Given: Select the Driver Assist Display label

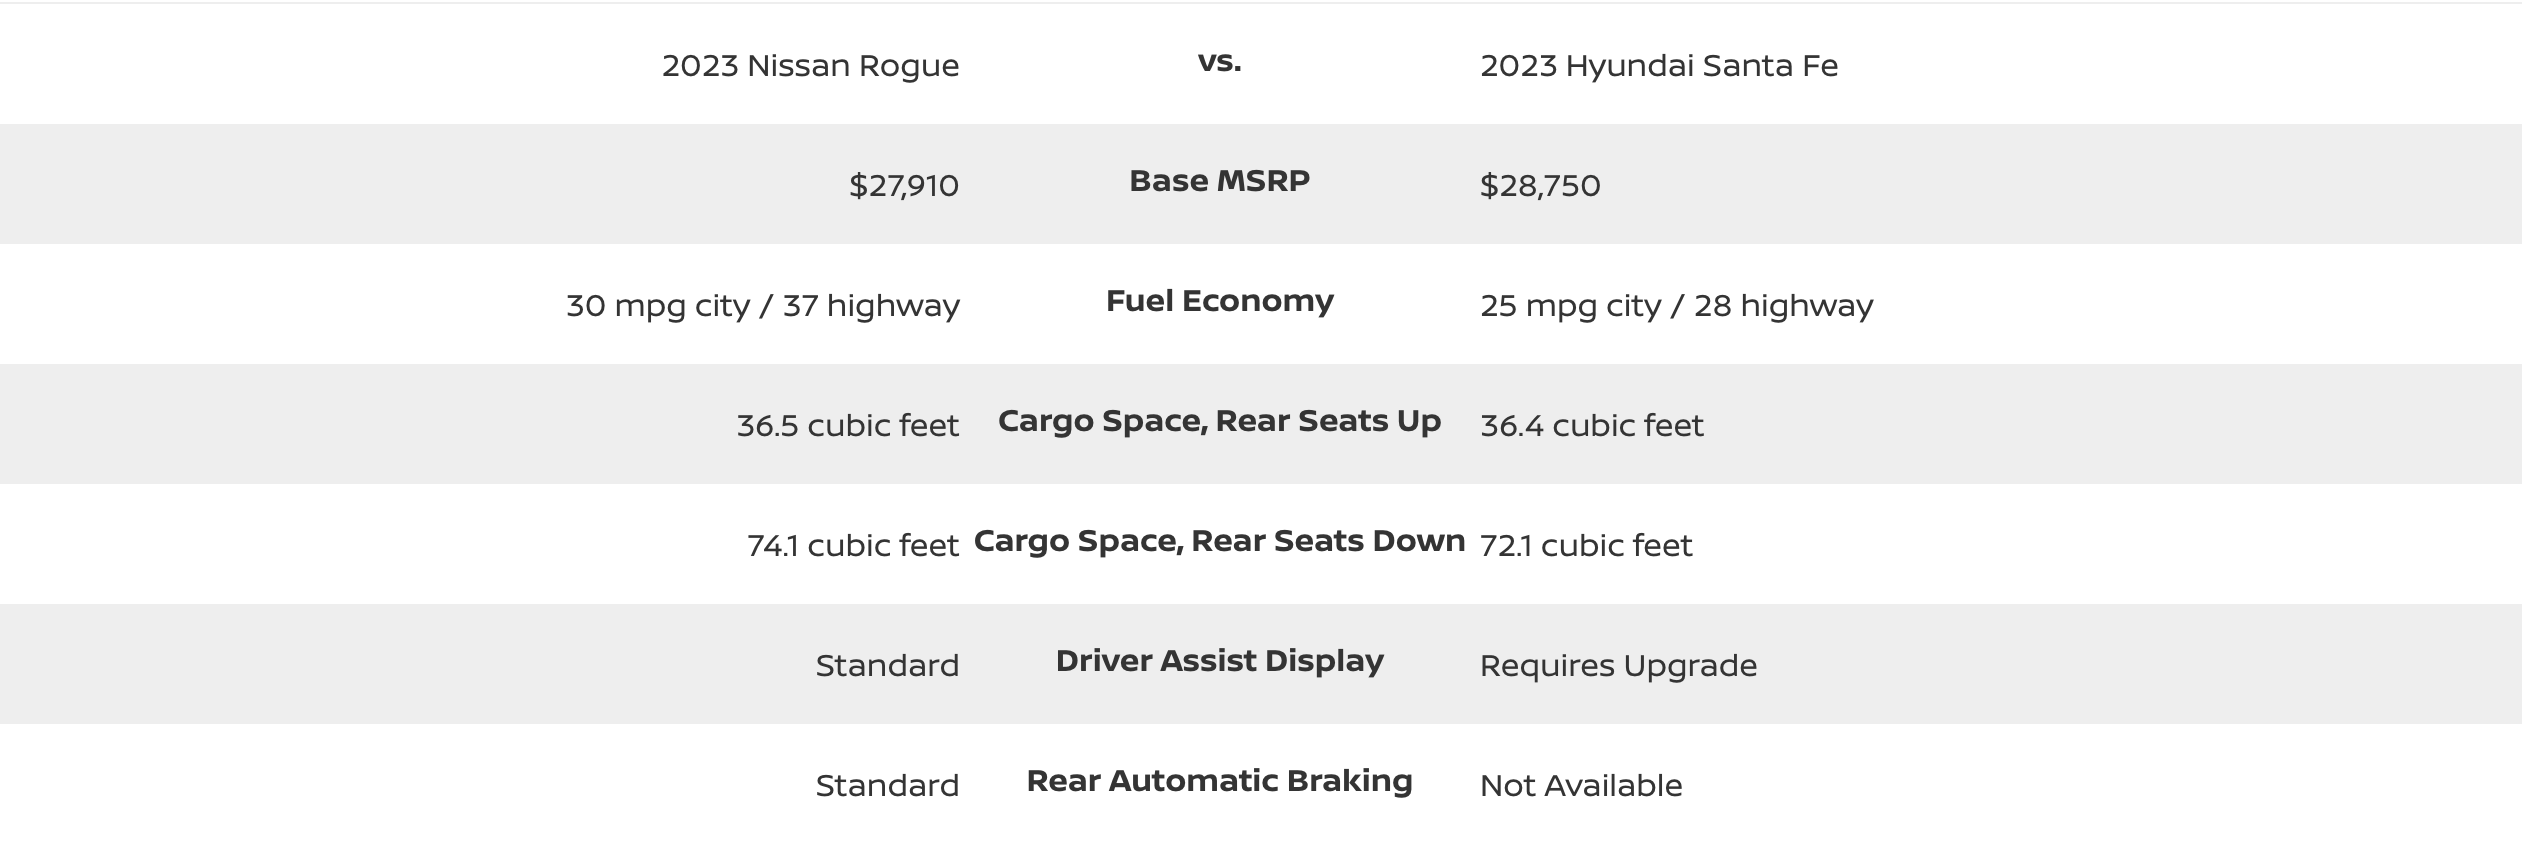Looking at the screenshot, I should pos(1219,661).
